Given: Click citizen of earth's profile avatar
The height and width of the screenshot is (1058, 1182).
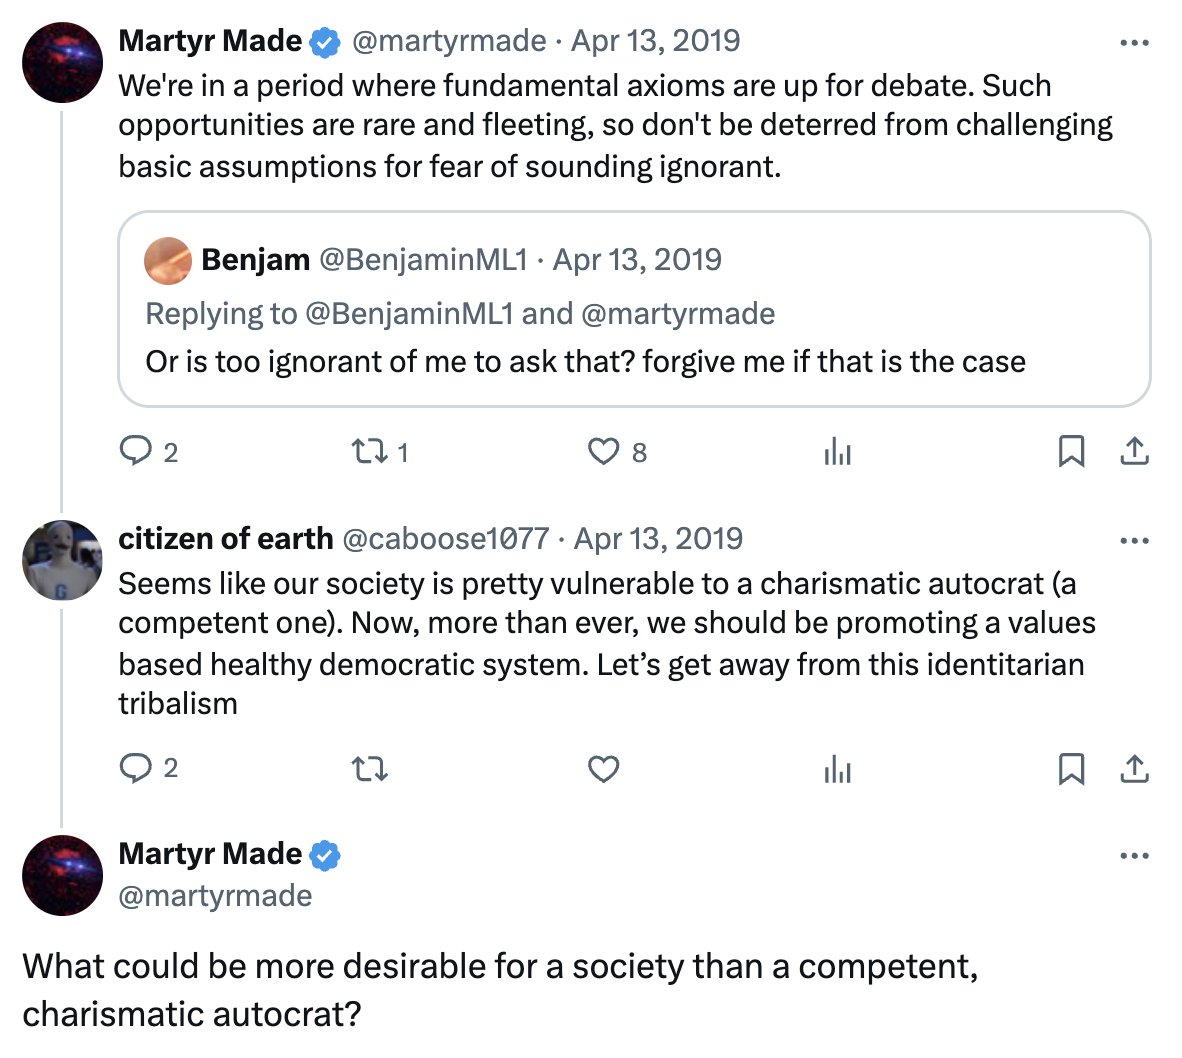Looking at the screenshot, I should pyautogui.click(x=62, y=560).
